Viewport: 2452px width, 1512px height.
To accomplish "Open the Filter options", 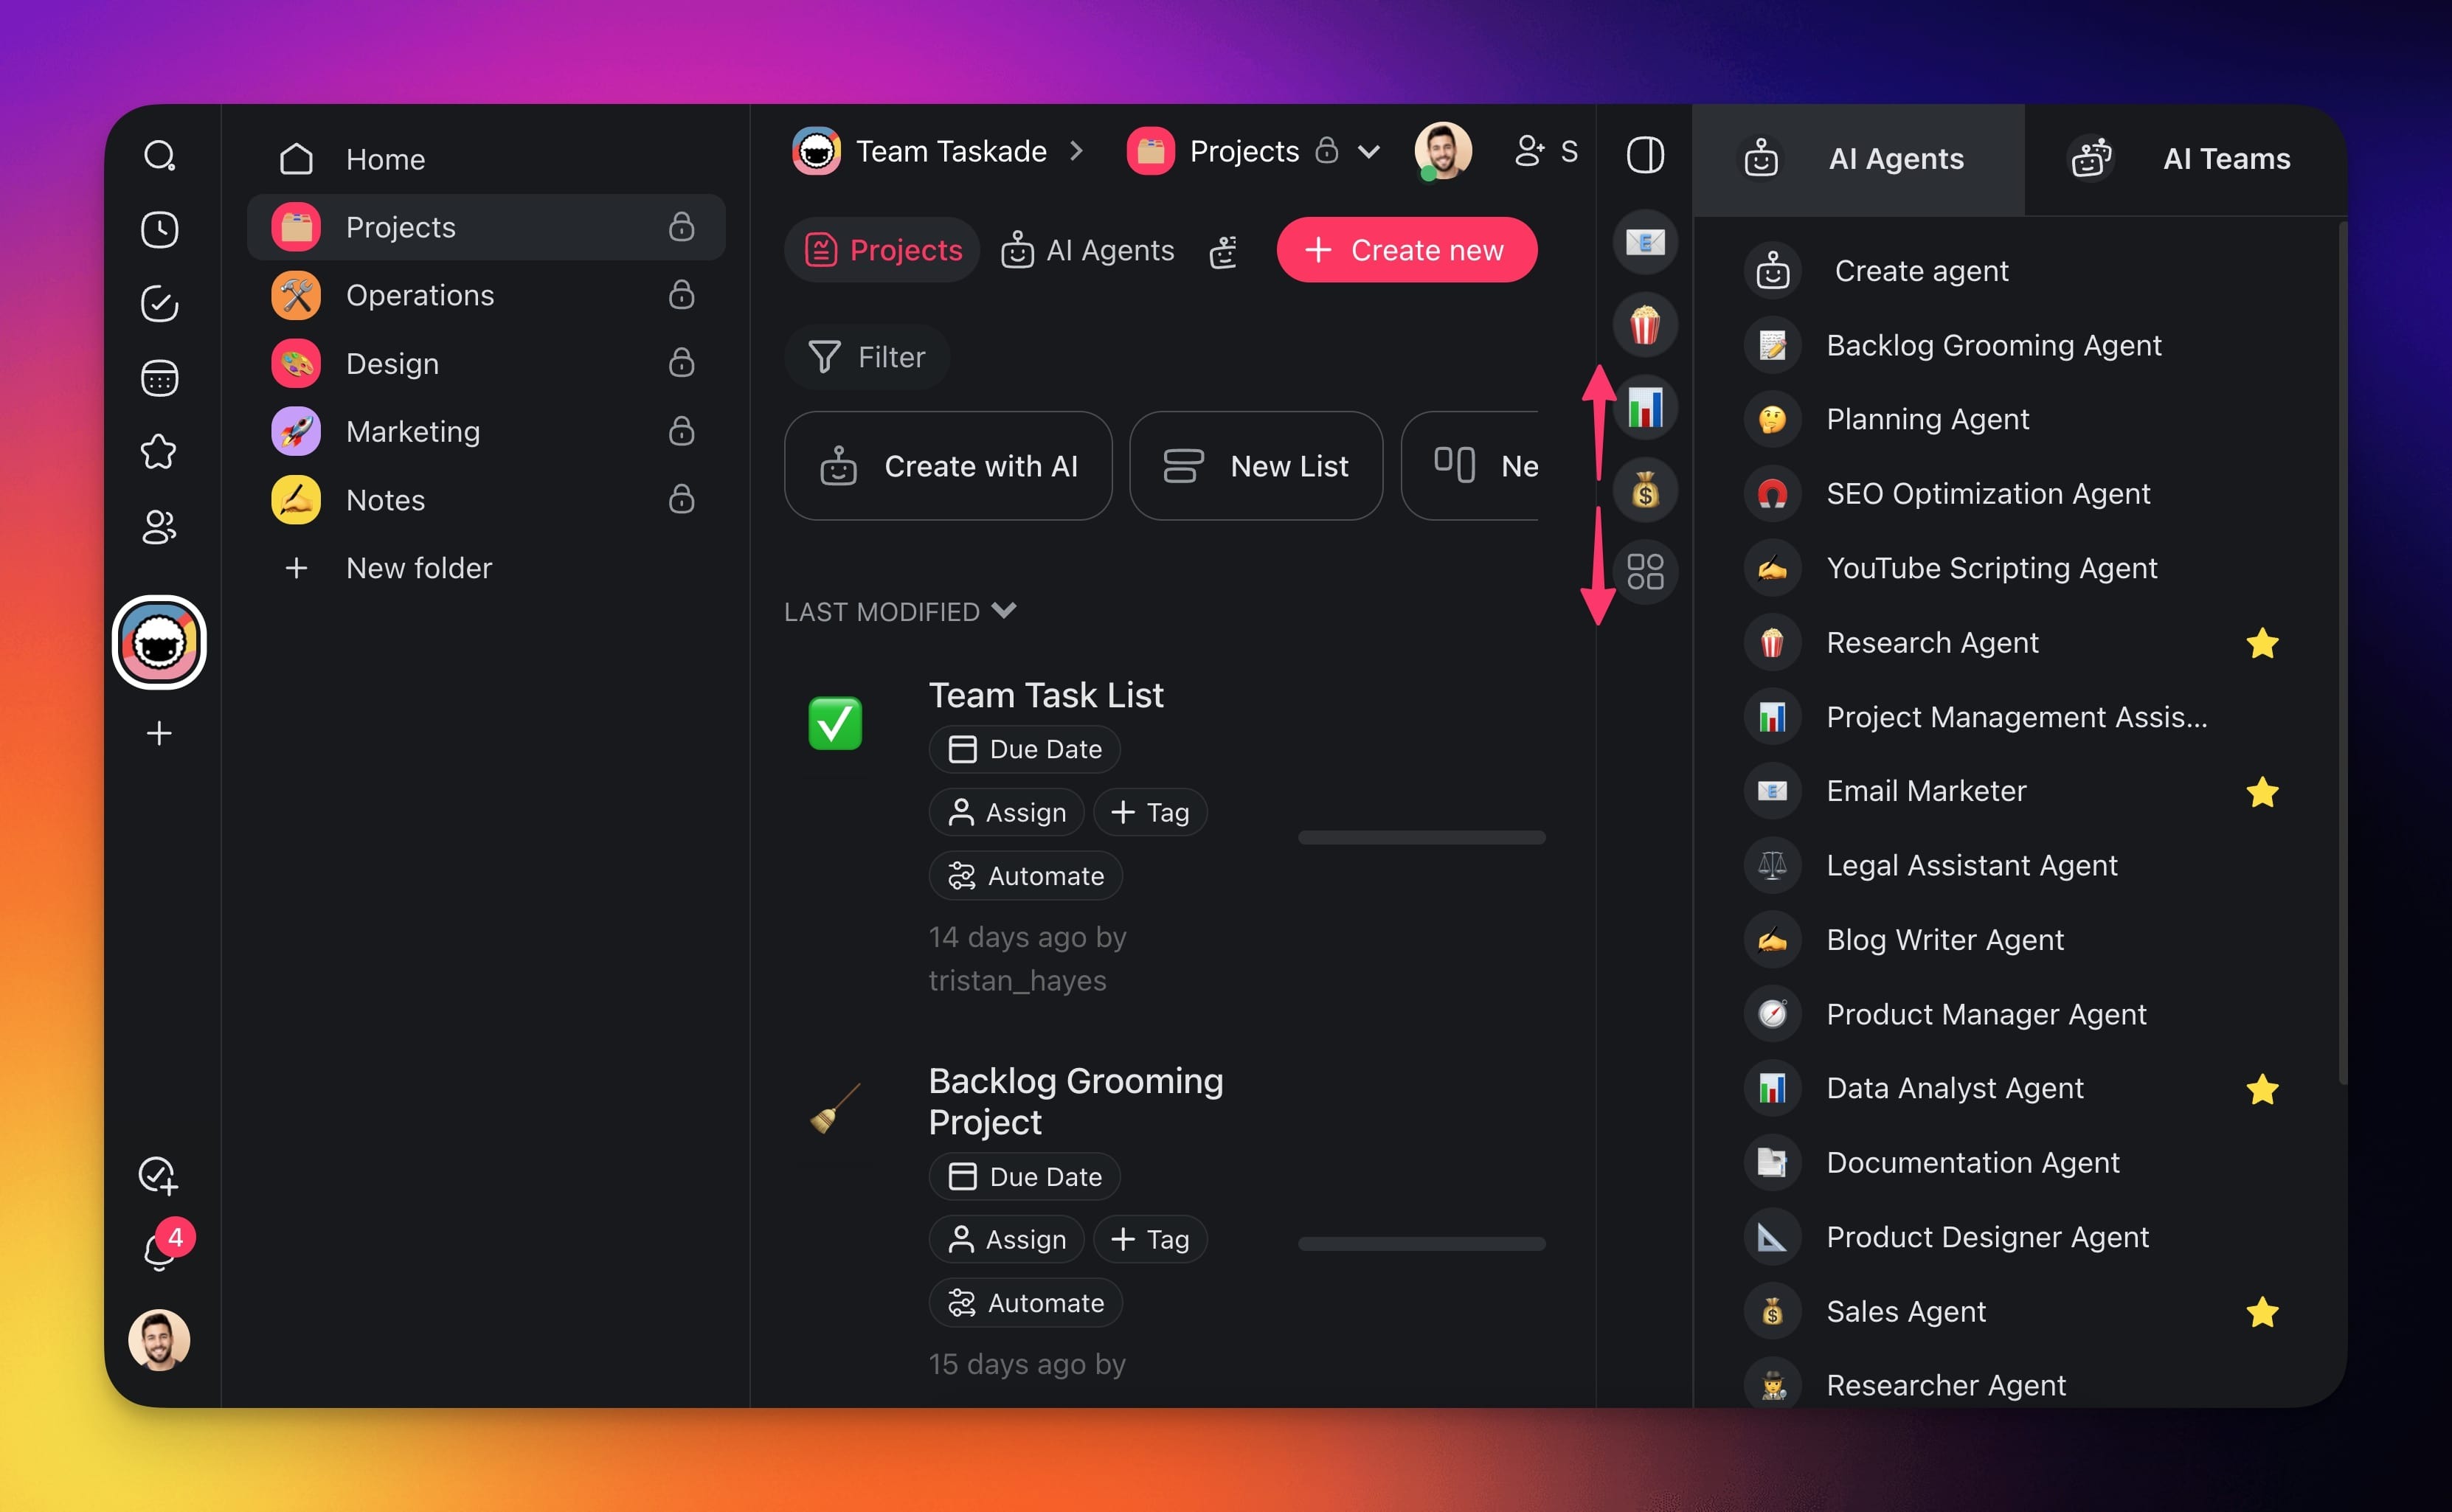I will pos(867,357).
